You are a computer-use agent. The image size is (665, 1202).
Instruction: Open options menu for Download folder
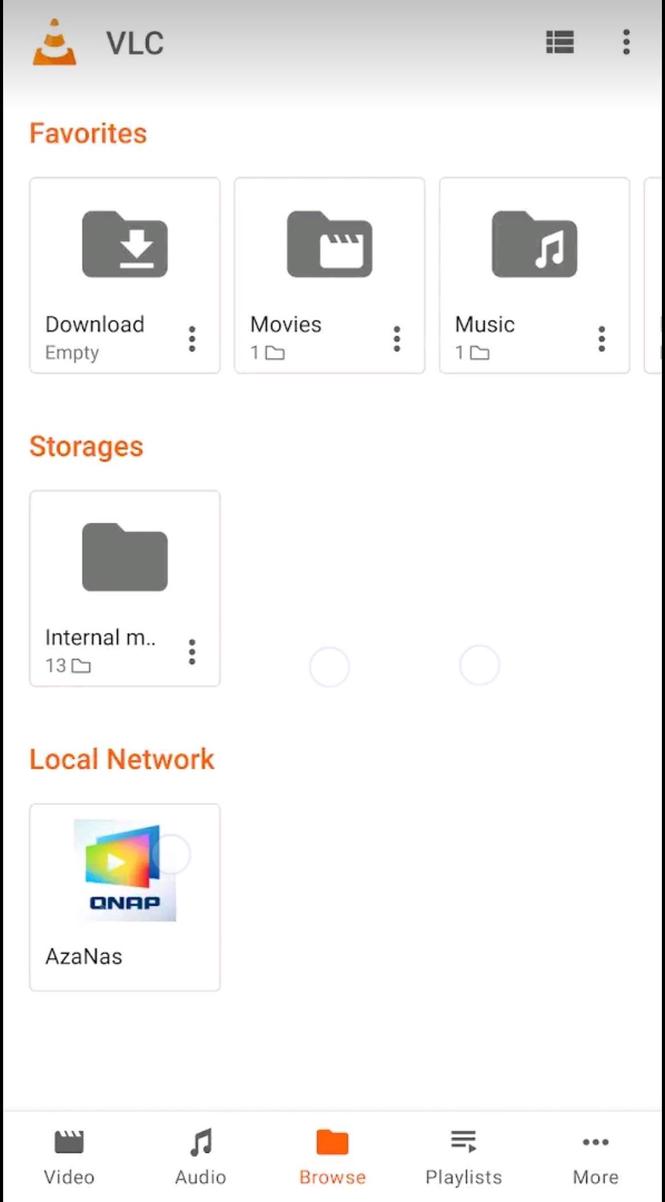[192, 339]
